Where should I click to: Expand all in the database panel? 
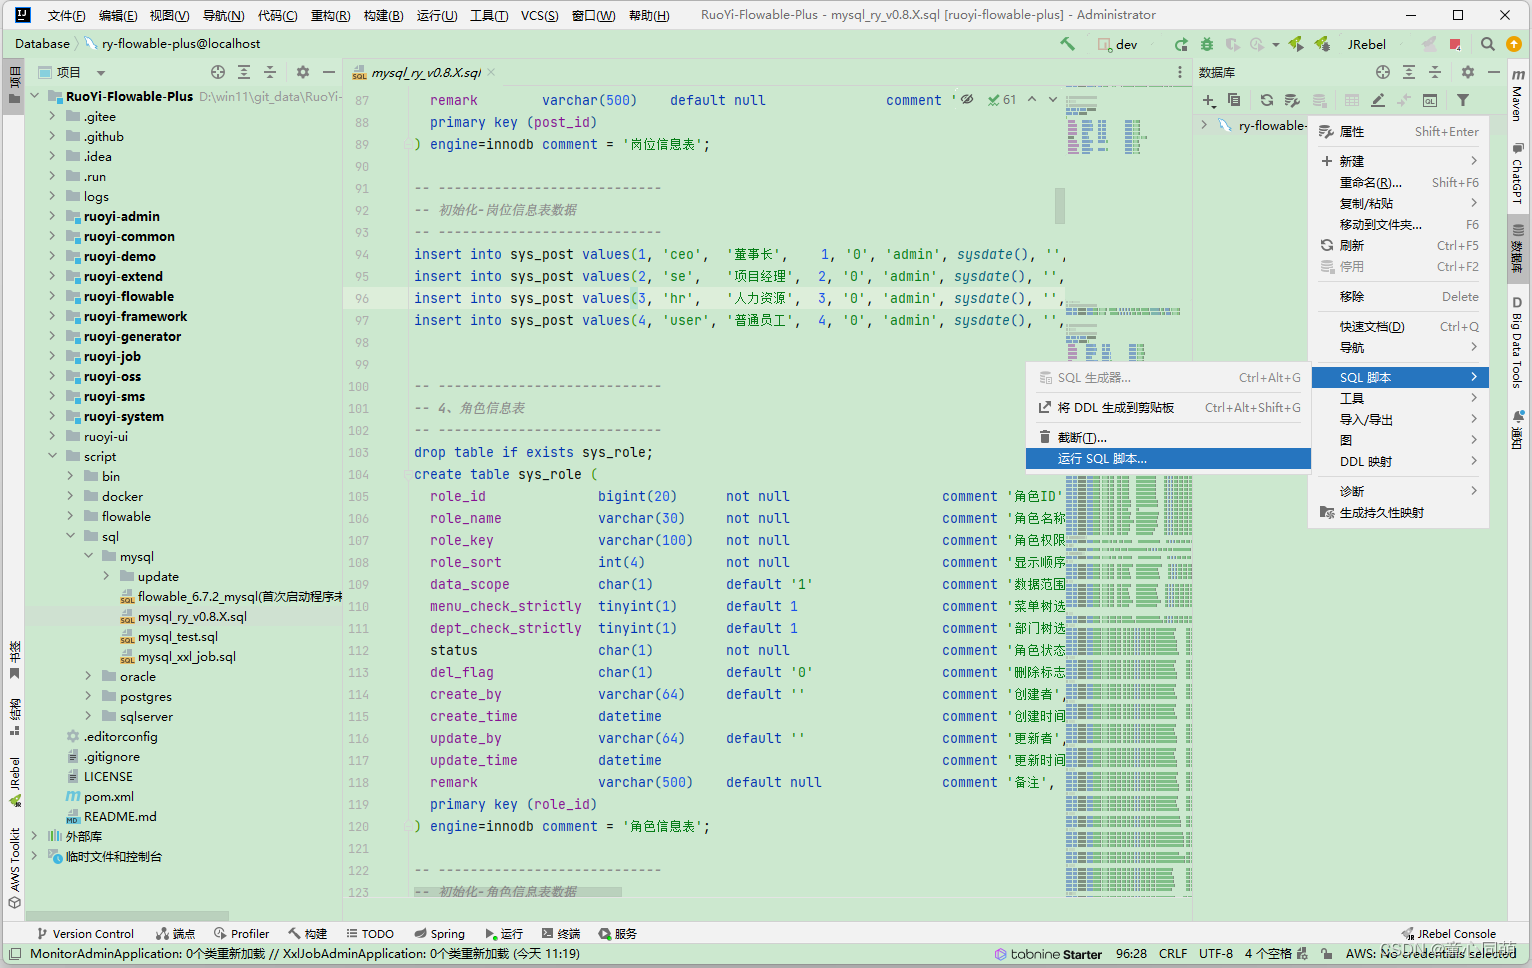(x=1409, y=72)
